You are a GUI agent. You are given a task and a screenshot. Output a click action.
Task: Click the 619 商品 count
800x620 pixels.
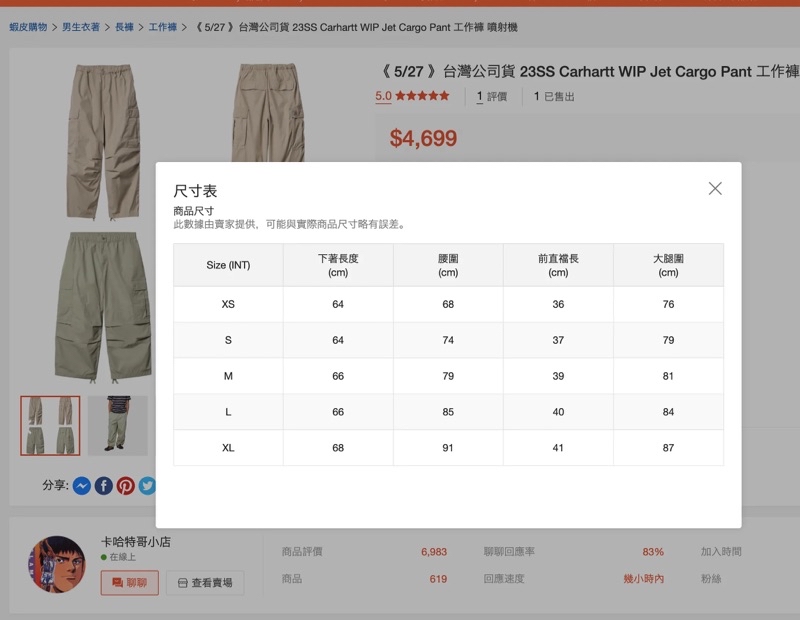[438, 579]
